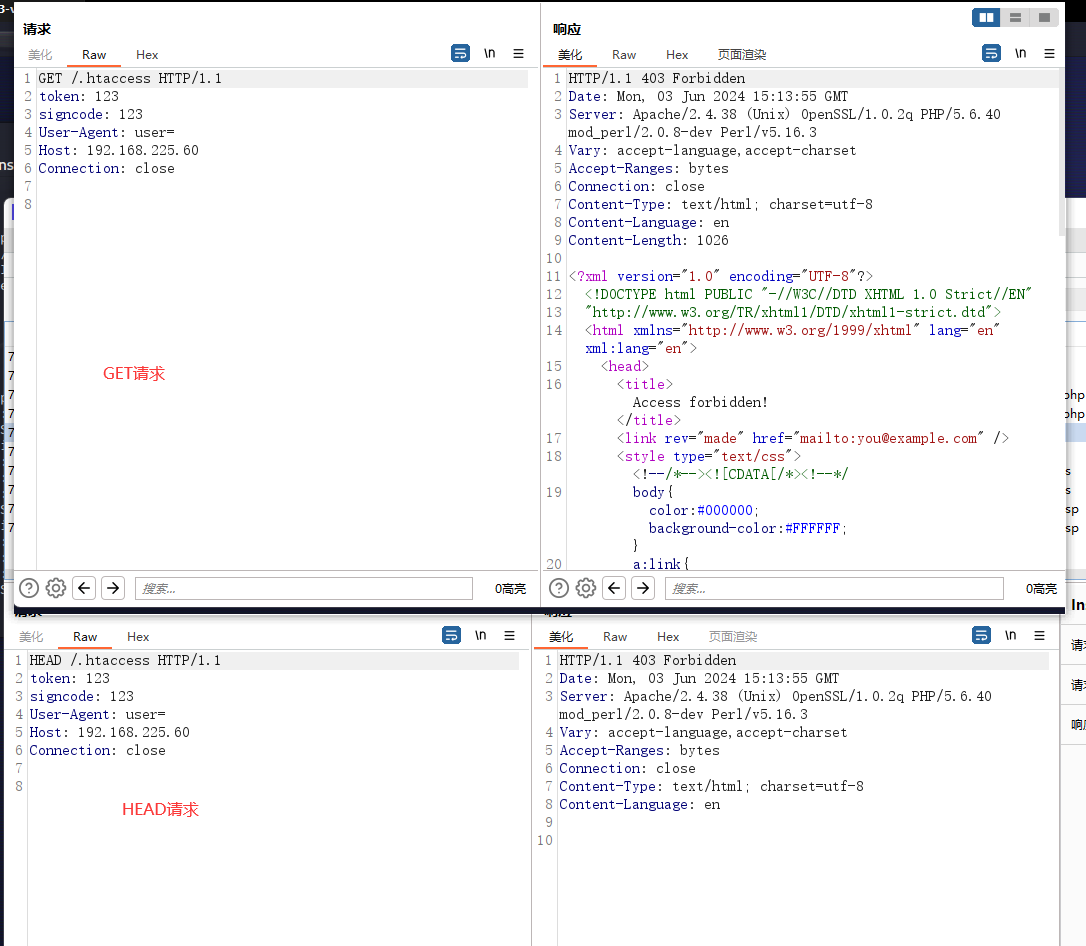Open search settings gear under GET response
This screenshot has height=946, width=1086.
click(x=585, y=588)
